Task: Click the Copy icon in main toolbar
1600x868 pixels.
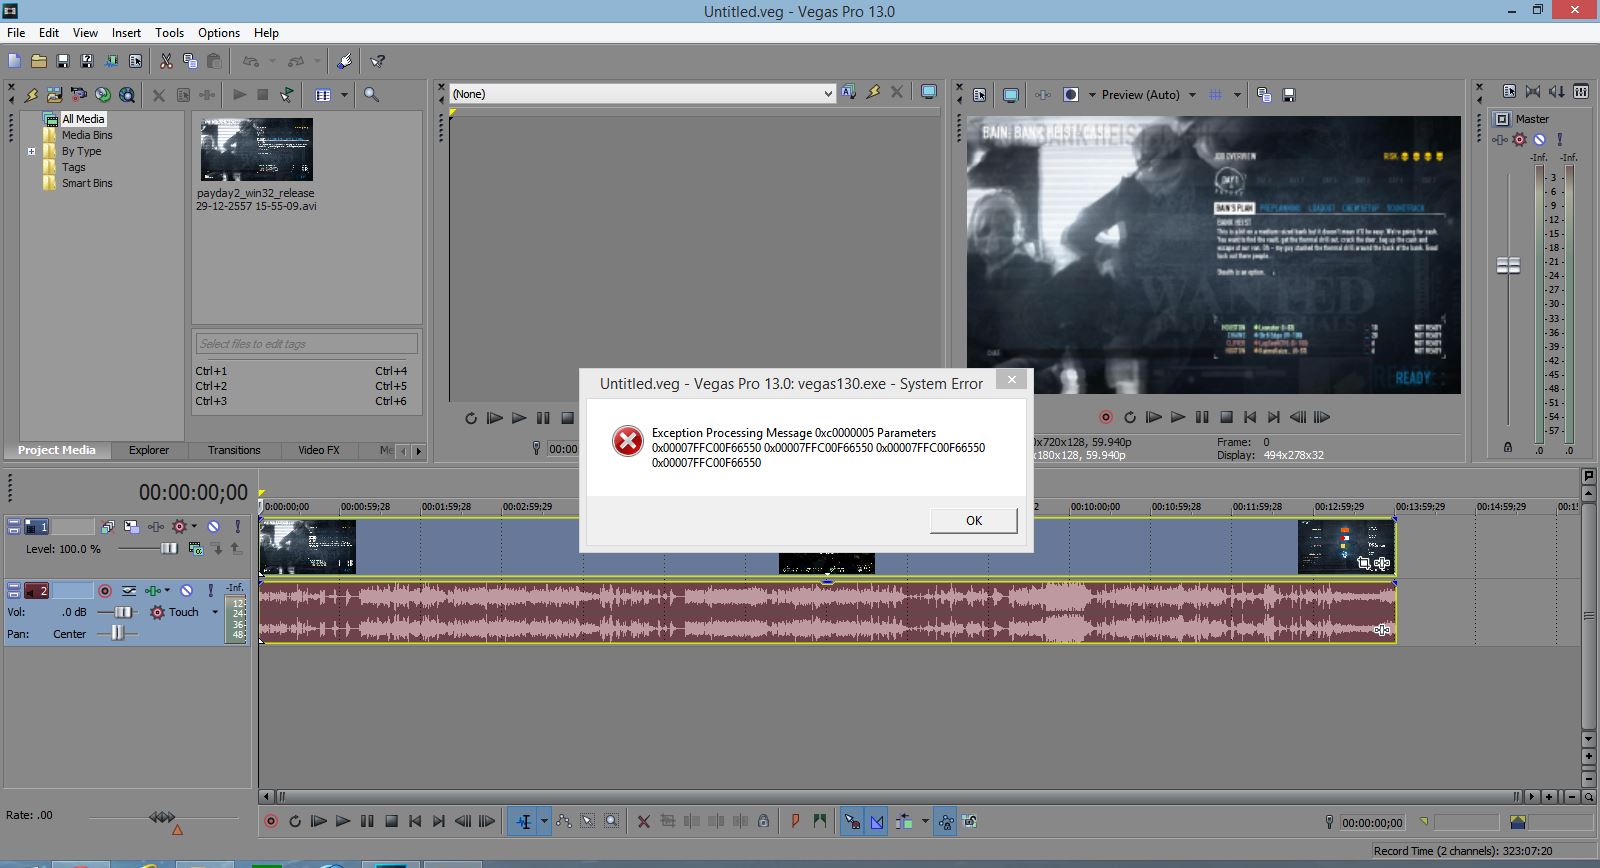Action: [x=190, y=61]
